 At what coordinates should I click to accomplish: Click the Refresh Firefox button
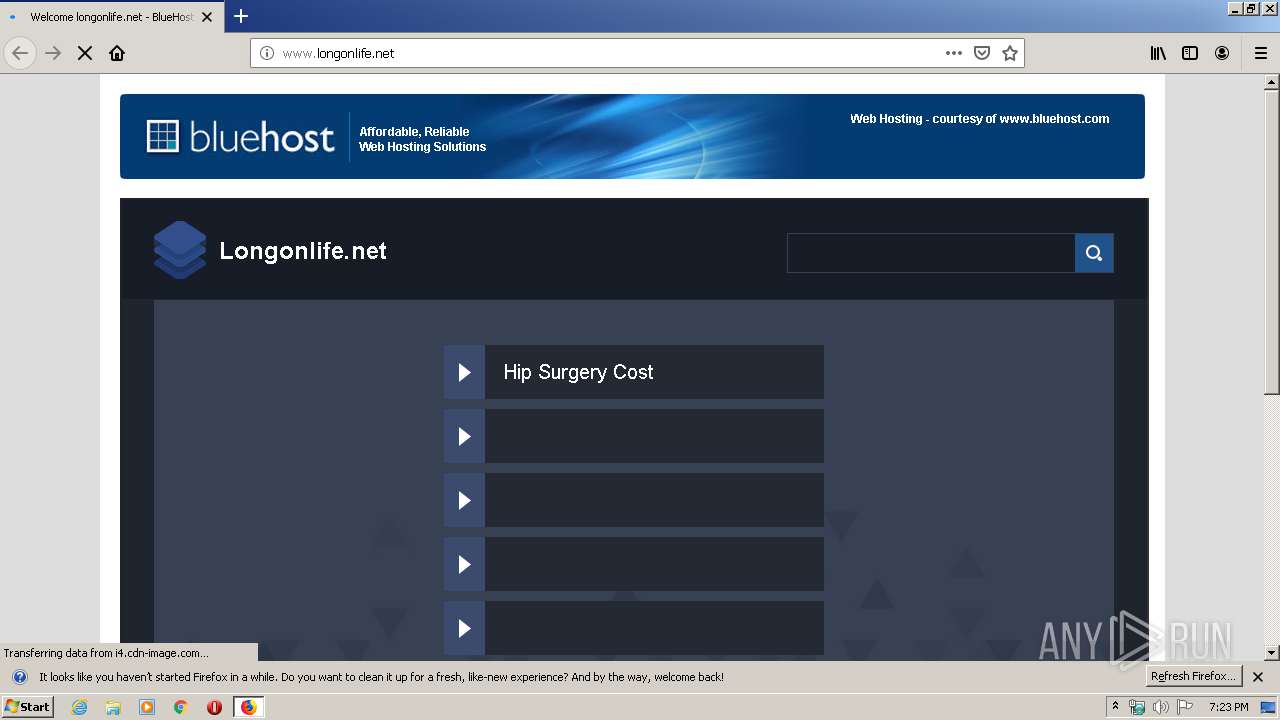pyautogui.click(x=1194, y=677)
